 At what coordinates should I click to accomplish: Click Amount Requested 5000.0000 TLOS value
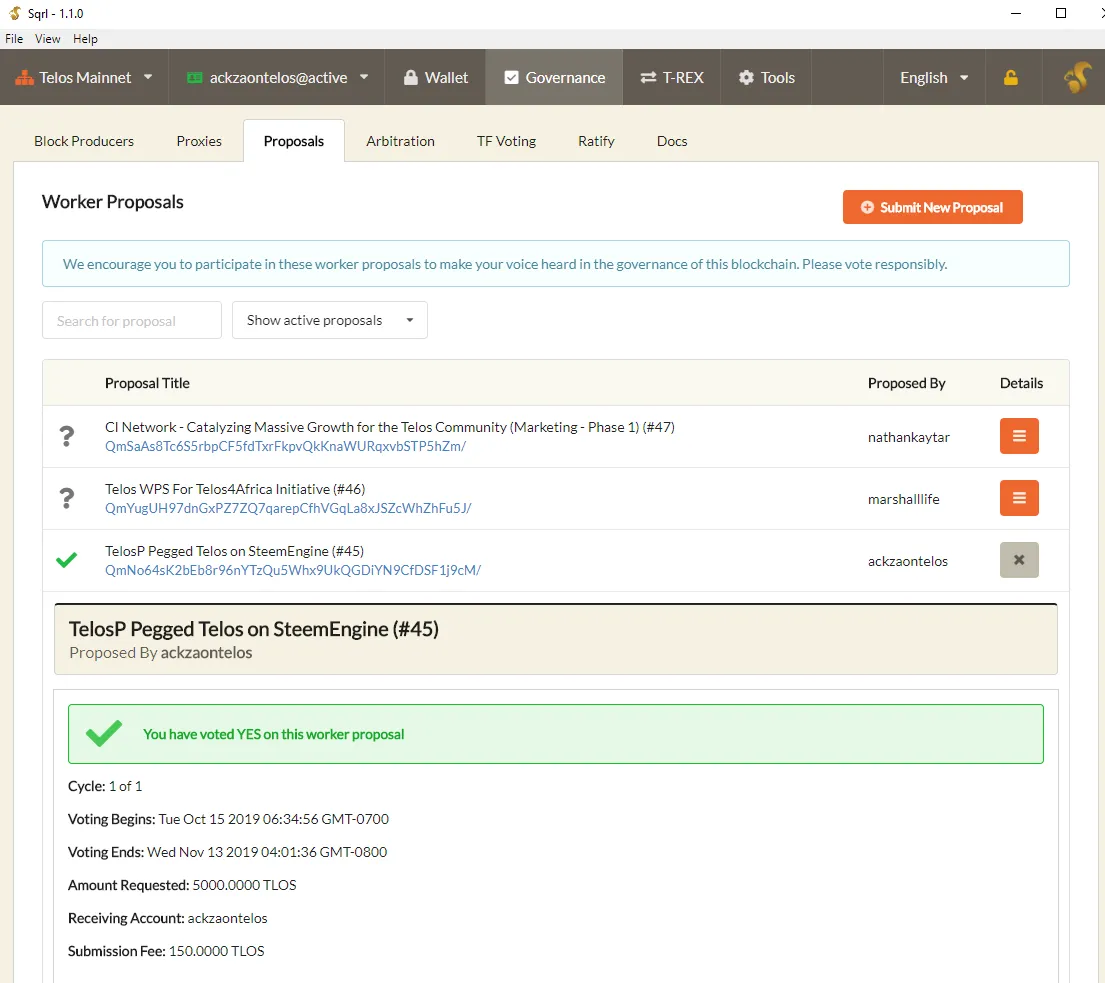(x=244, y=885)
